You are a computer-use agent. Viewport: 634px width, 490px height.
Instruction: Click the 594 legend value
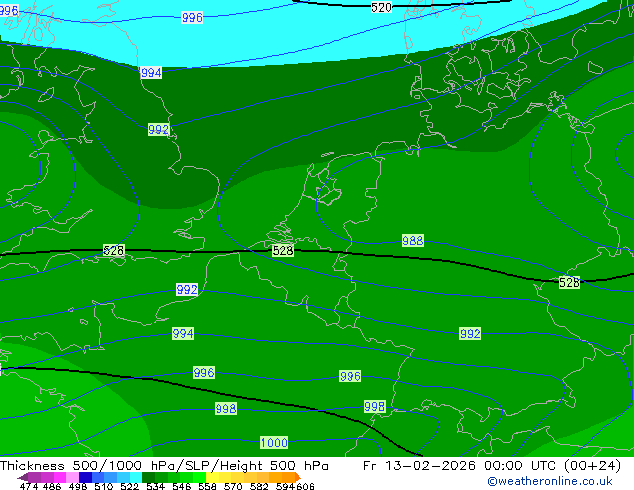coord(285,486)
